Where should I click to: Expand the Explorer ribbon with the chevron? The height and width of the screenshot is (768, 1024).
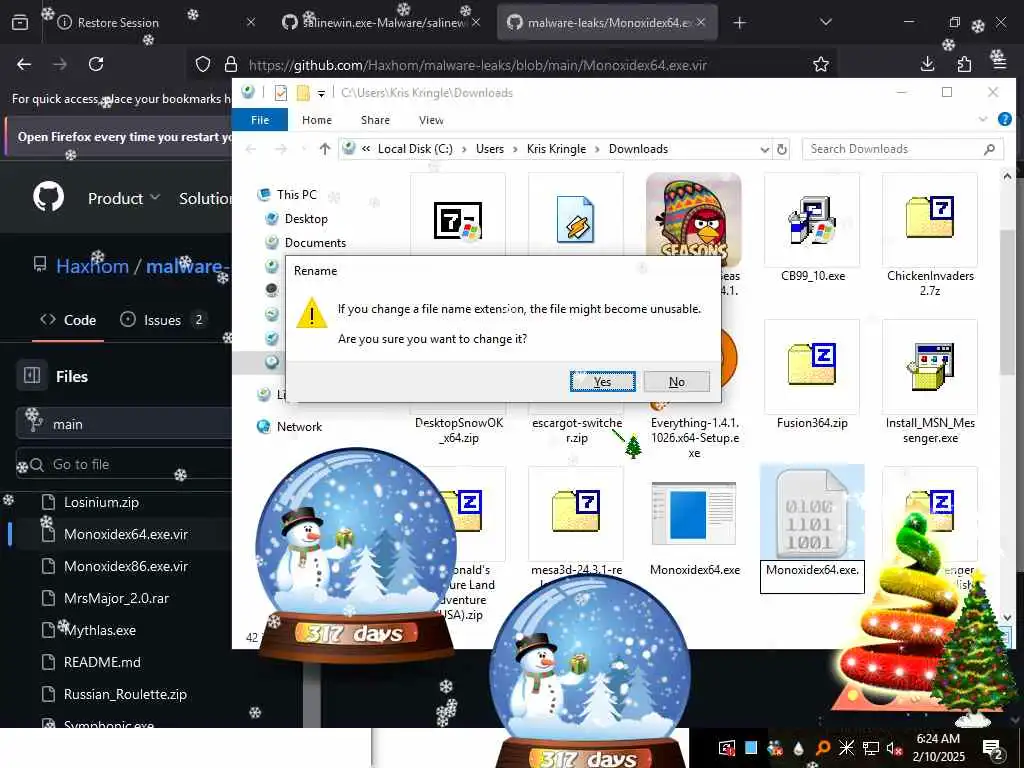click(x=983, y=120)
